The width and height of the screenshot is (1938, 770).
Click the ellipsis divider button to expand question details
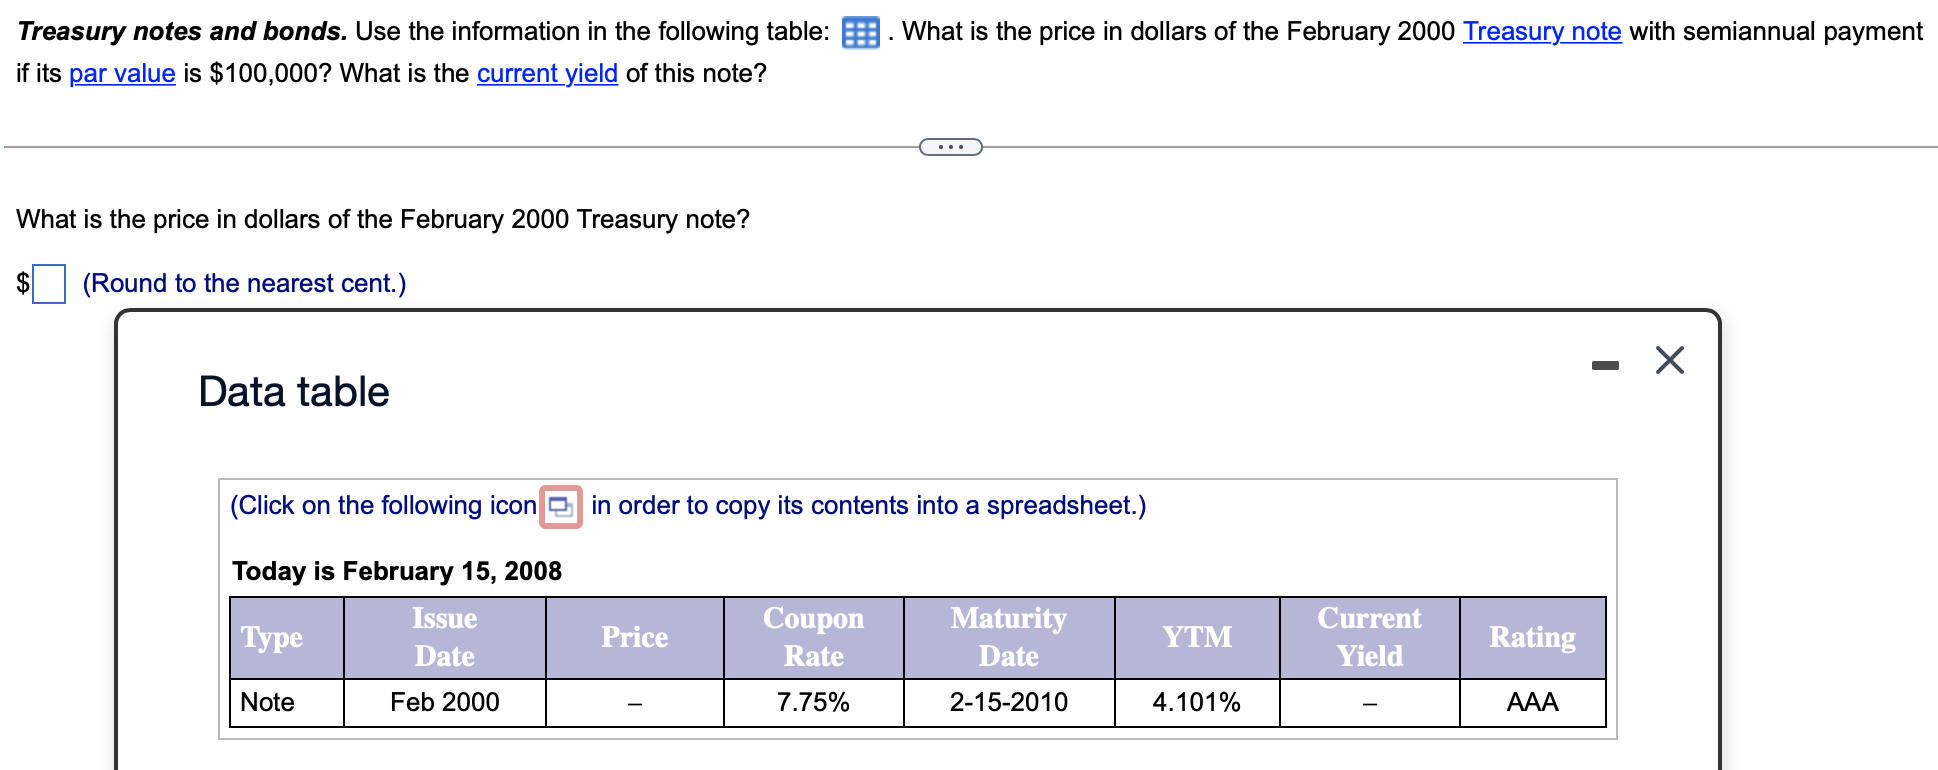pos(950,146)
